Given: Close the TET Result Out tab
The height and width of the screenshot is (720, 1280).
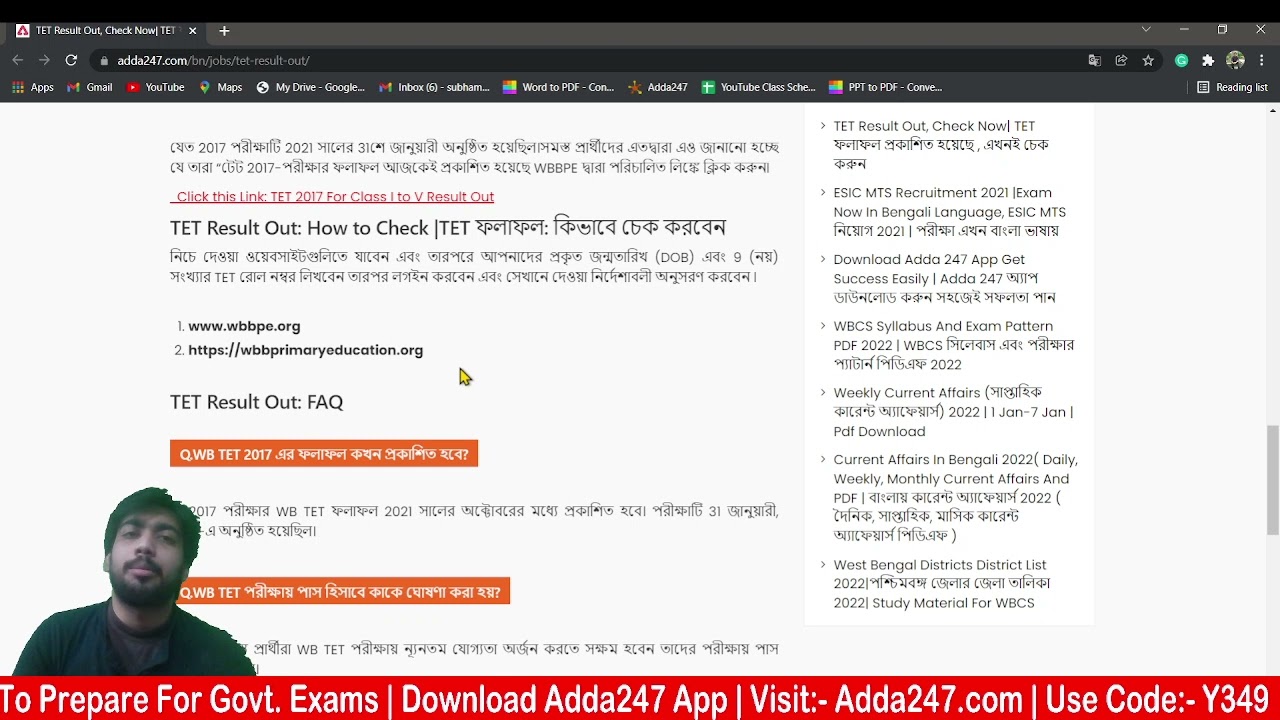Looking at the screenshot, I should click(192, 31).
